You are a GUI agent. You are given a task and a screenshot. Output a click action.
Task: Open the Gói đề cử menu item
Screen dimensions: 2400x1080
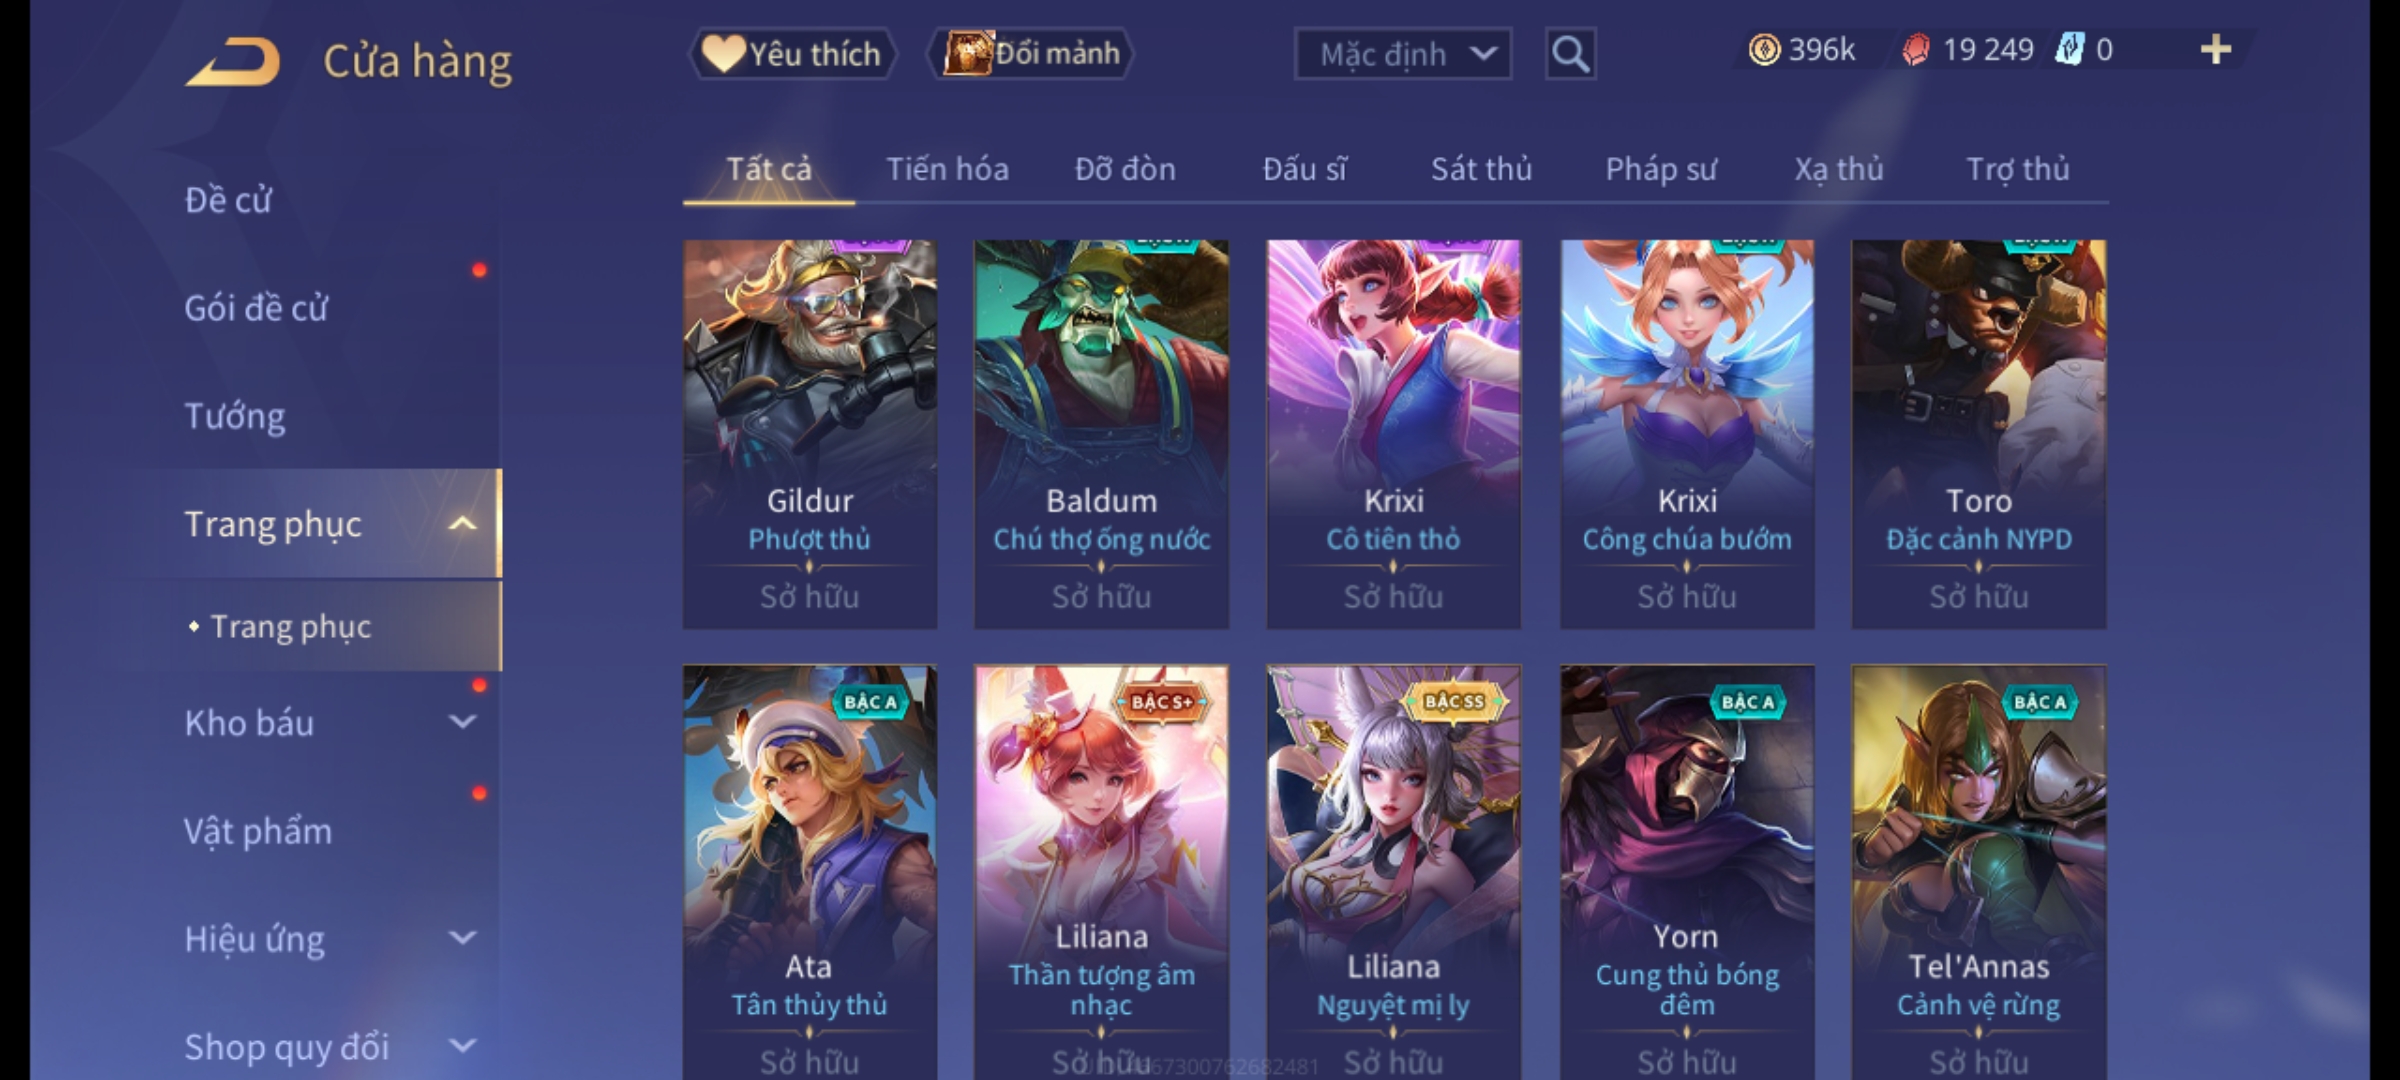click(256, 308)
